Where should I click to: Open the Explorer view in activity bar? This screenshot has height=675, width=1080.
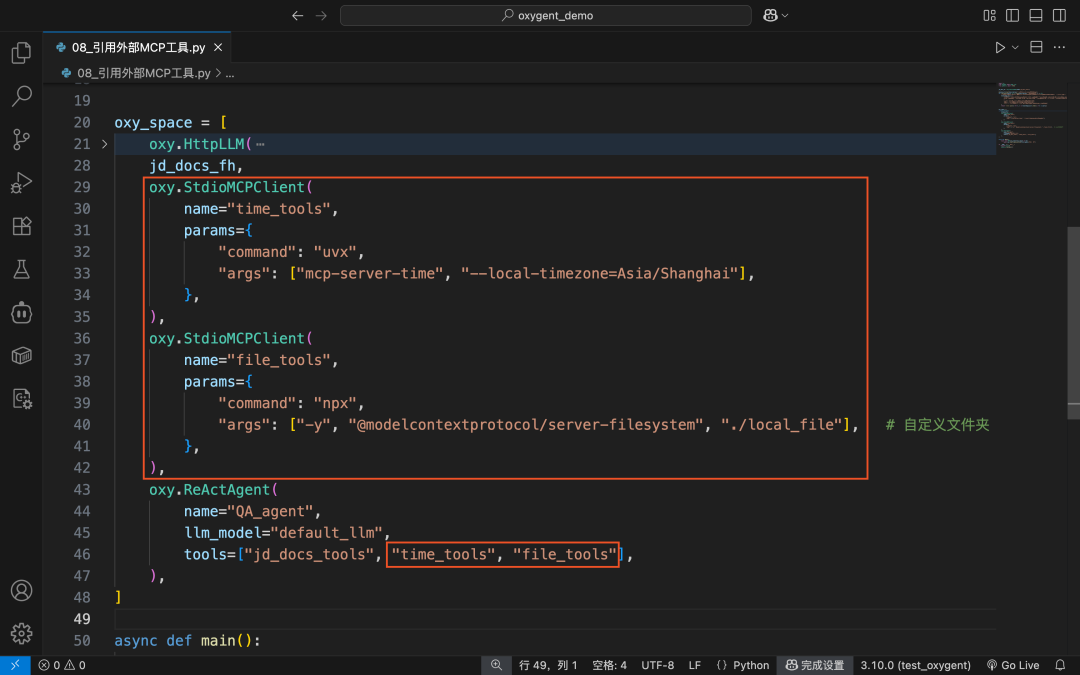click(x=21, y=53)
